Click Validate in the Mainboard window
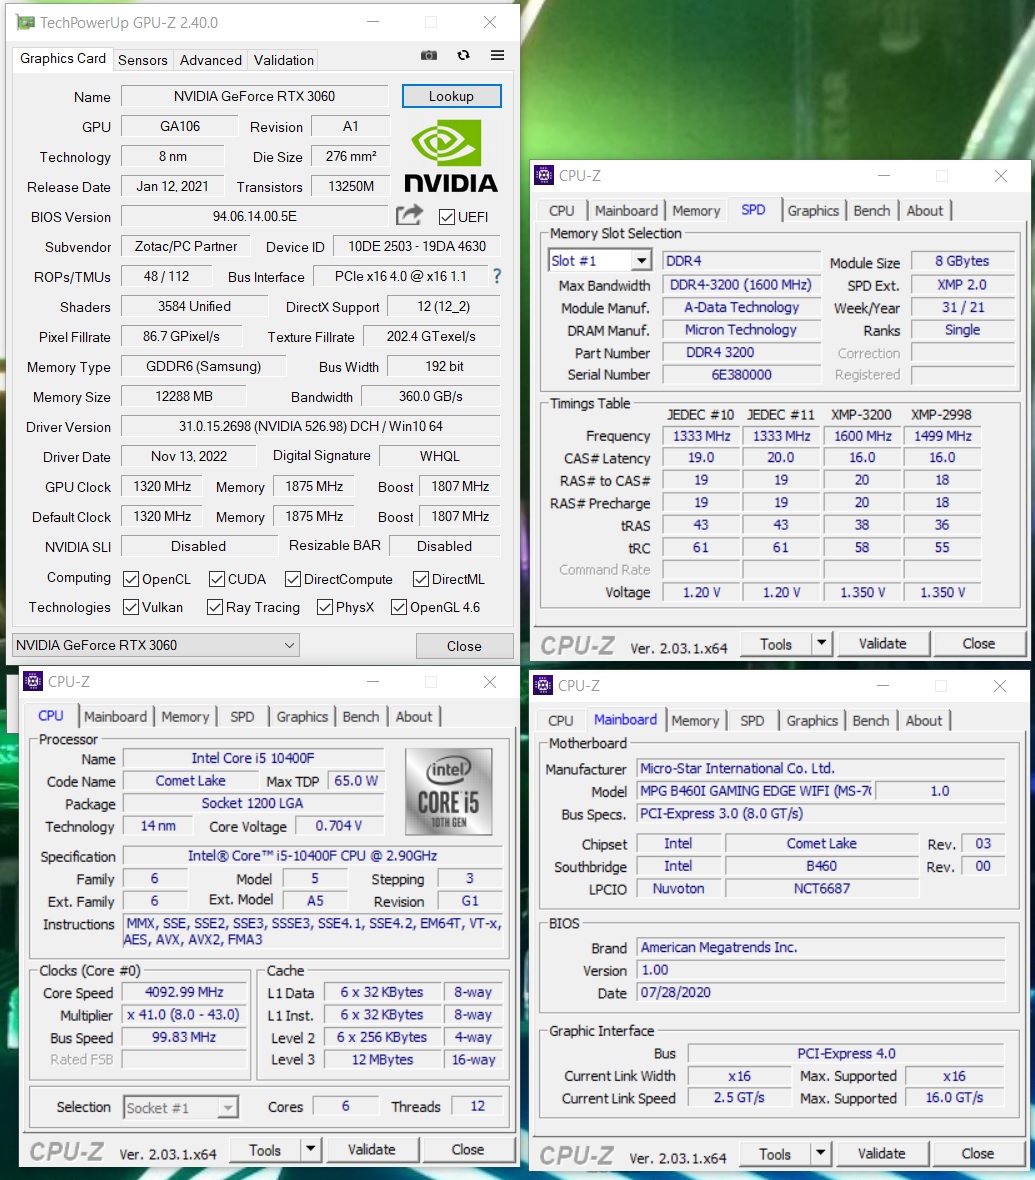Image resolution: width=1035 pixels, height=1180 pixels. pos(882,1154)
